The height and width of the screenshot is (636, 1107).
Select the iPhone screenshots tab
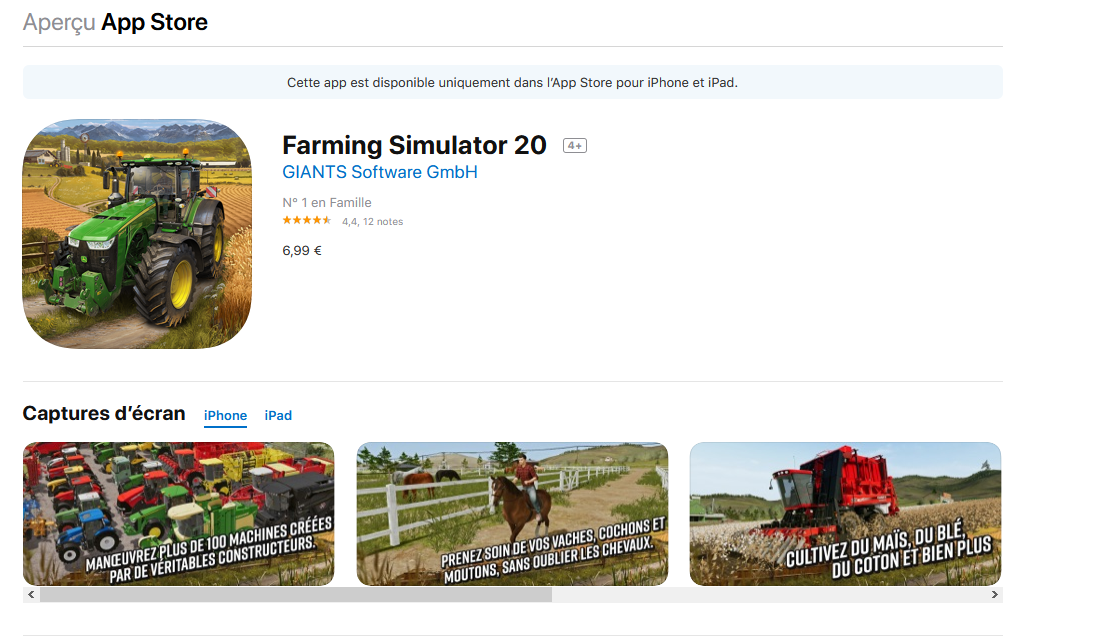tap(225, 416)
